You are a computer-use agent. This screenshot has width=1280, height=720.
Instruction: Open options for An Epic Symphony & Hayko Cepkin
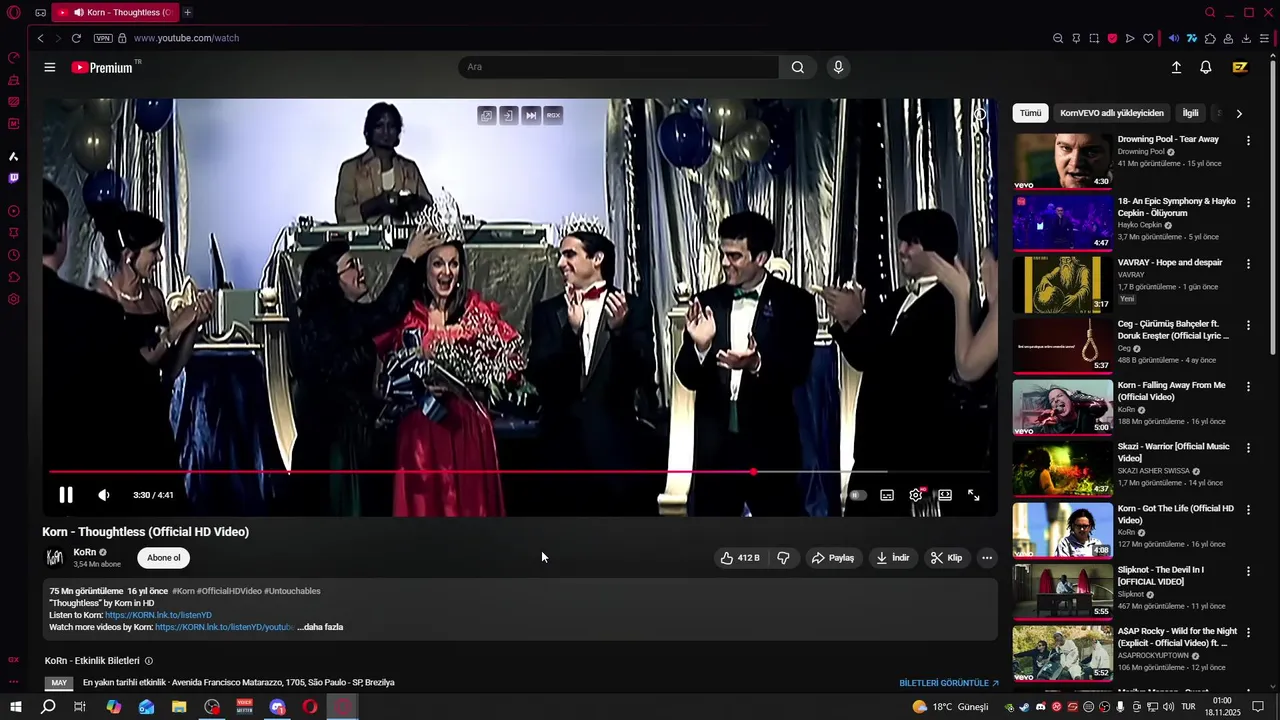tap(1248, 202)
